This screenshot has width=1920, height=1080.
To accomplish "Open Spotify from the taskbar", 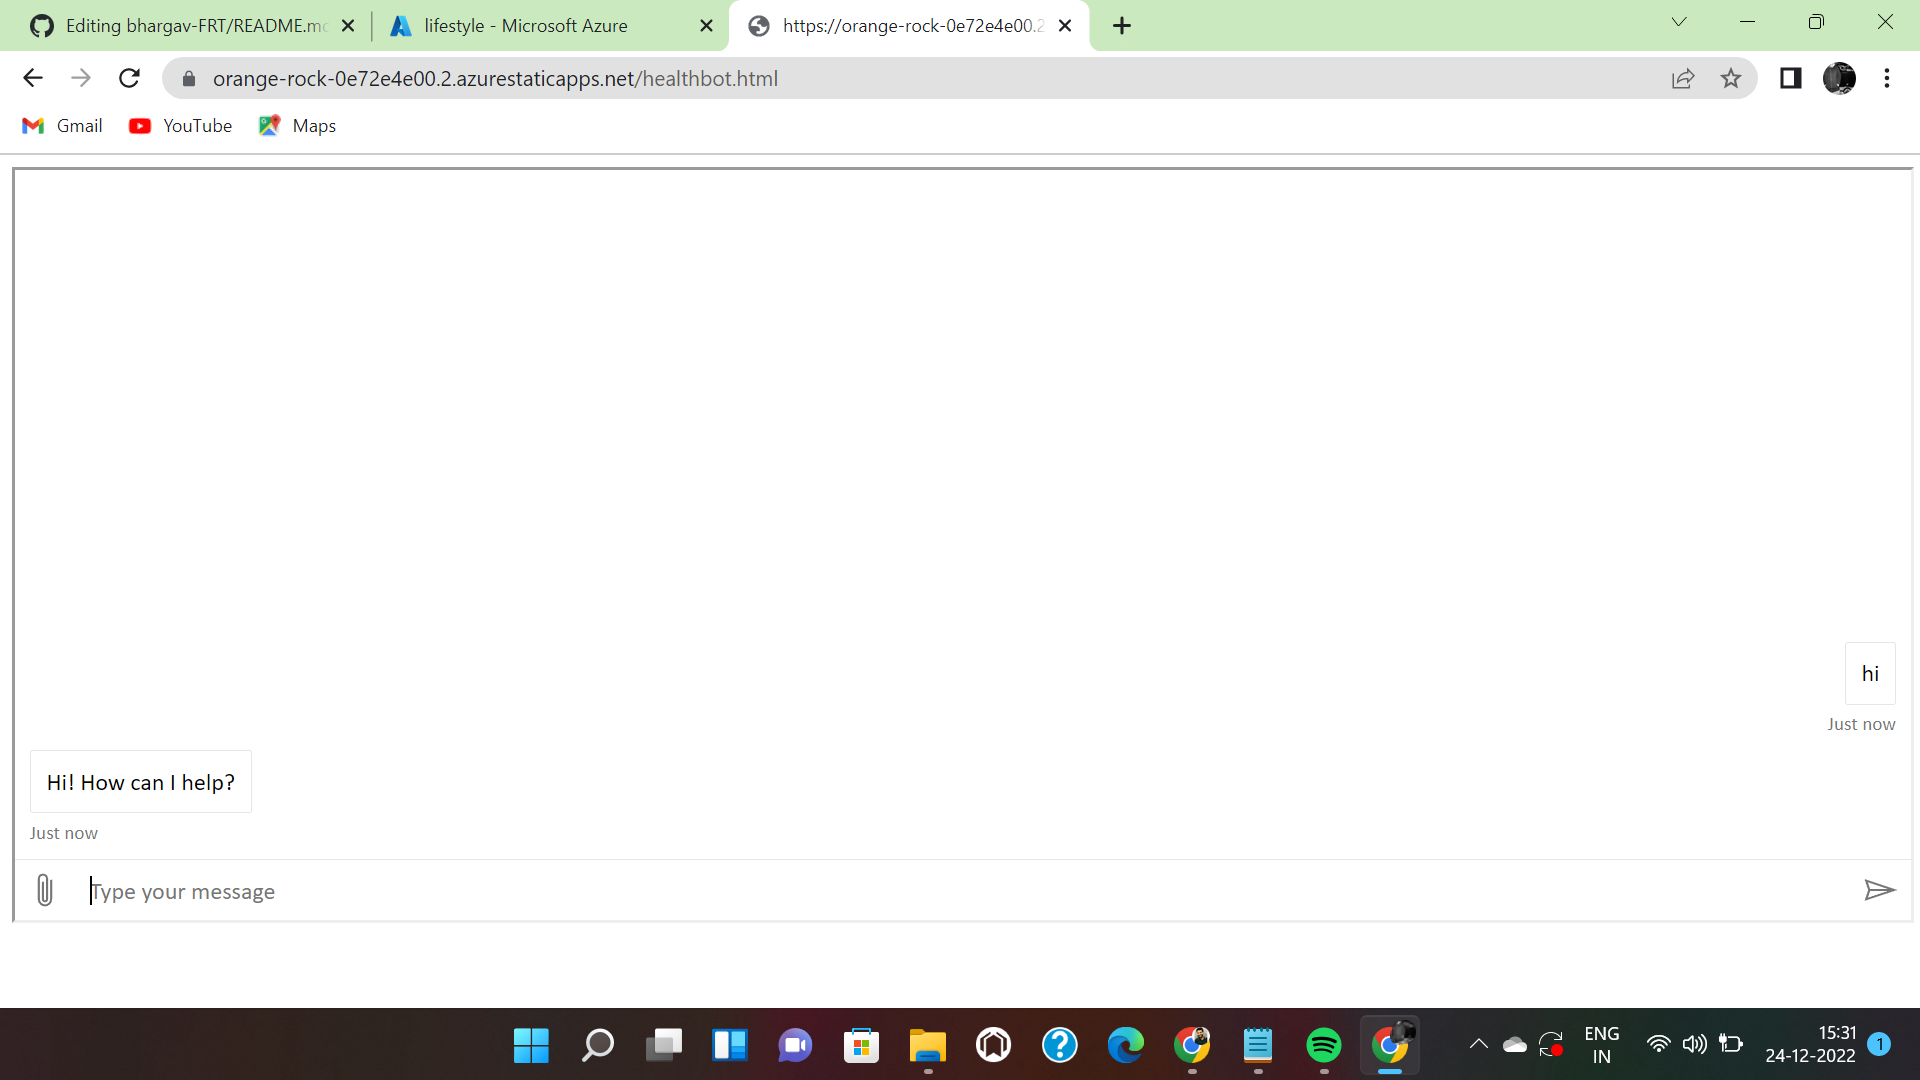I will coord(1323,1046).
